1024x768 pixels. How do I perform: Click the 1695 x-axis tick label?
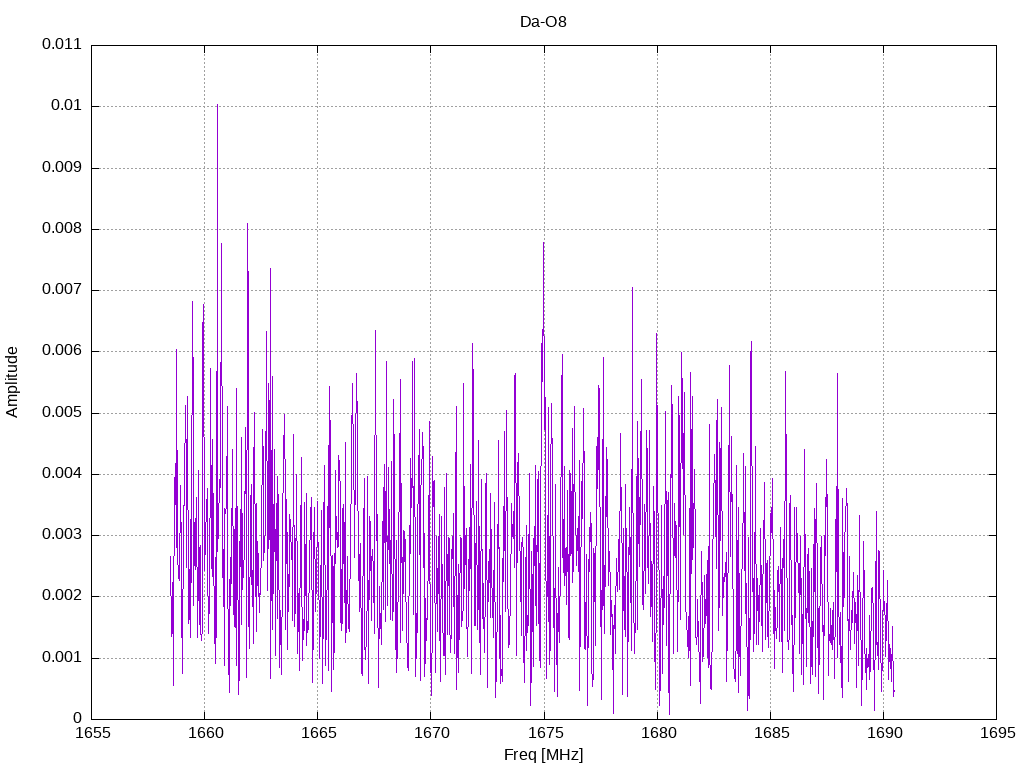click(998, 733)
